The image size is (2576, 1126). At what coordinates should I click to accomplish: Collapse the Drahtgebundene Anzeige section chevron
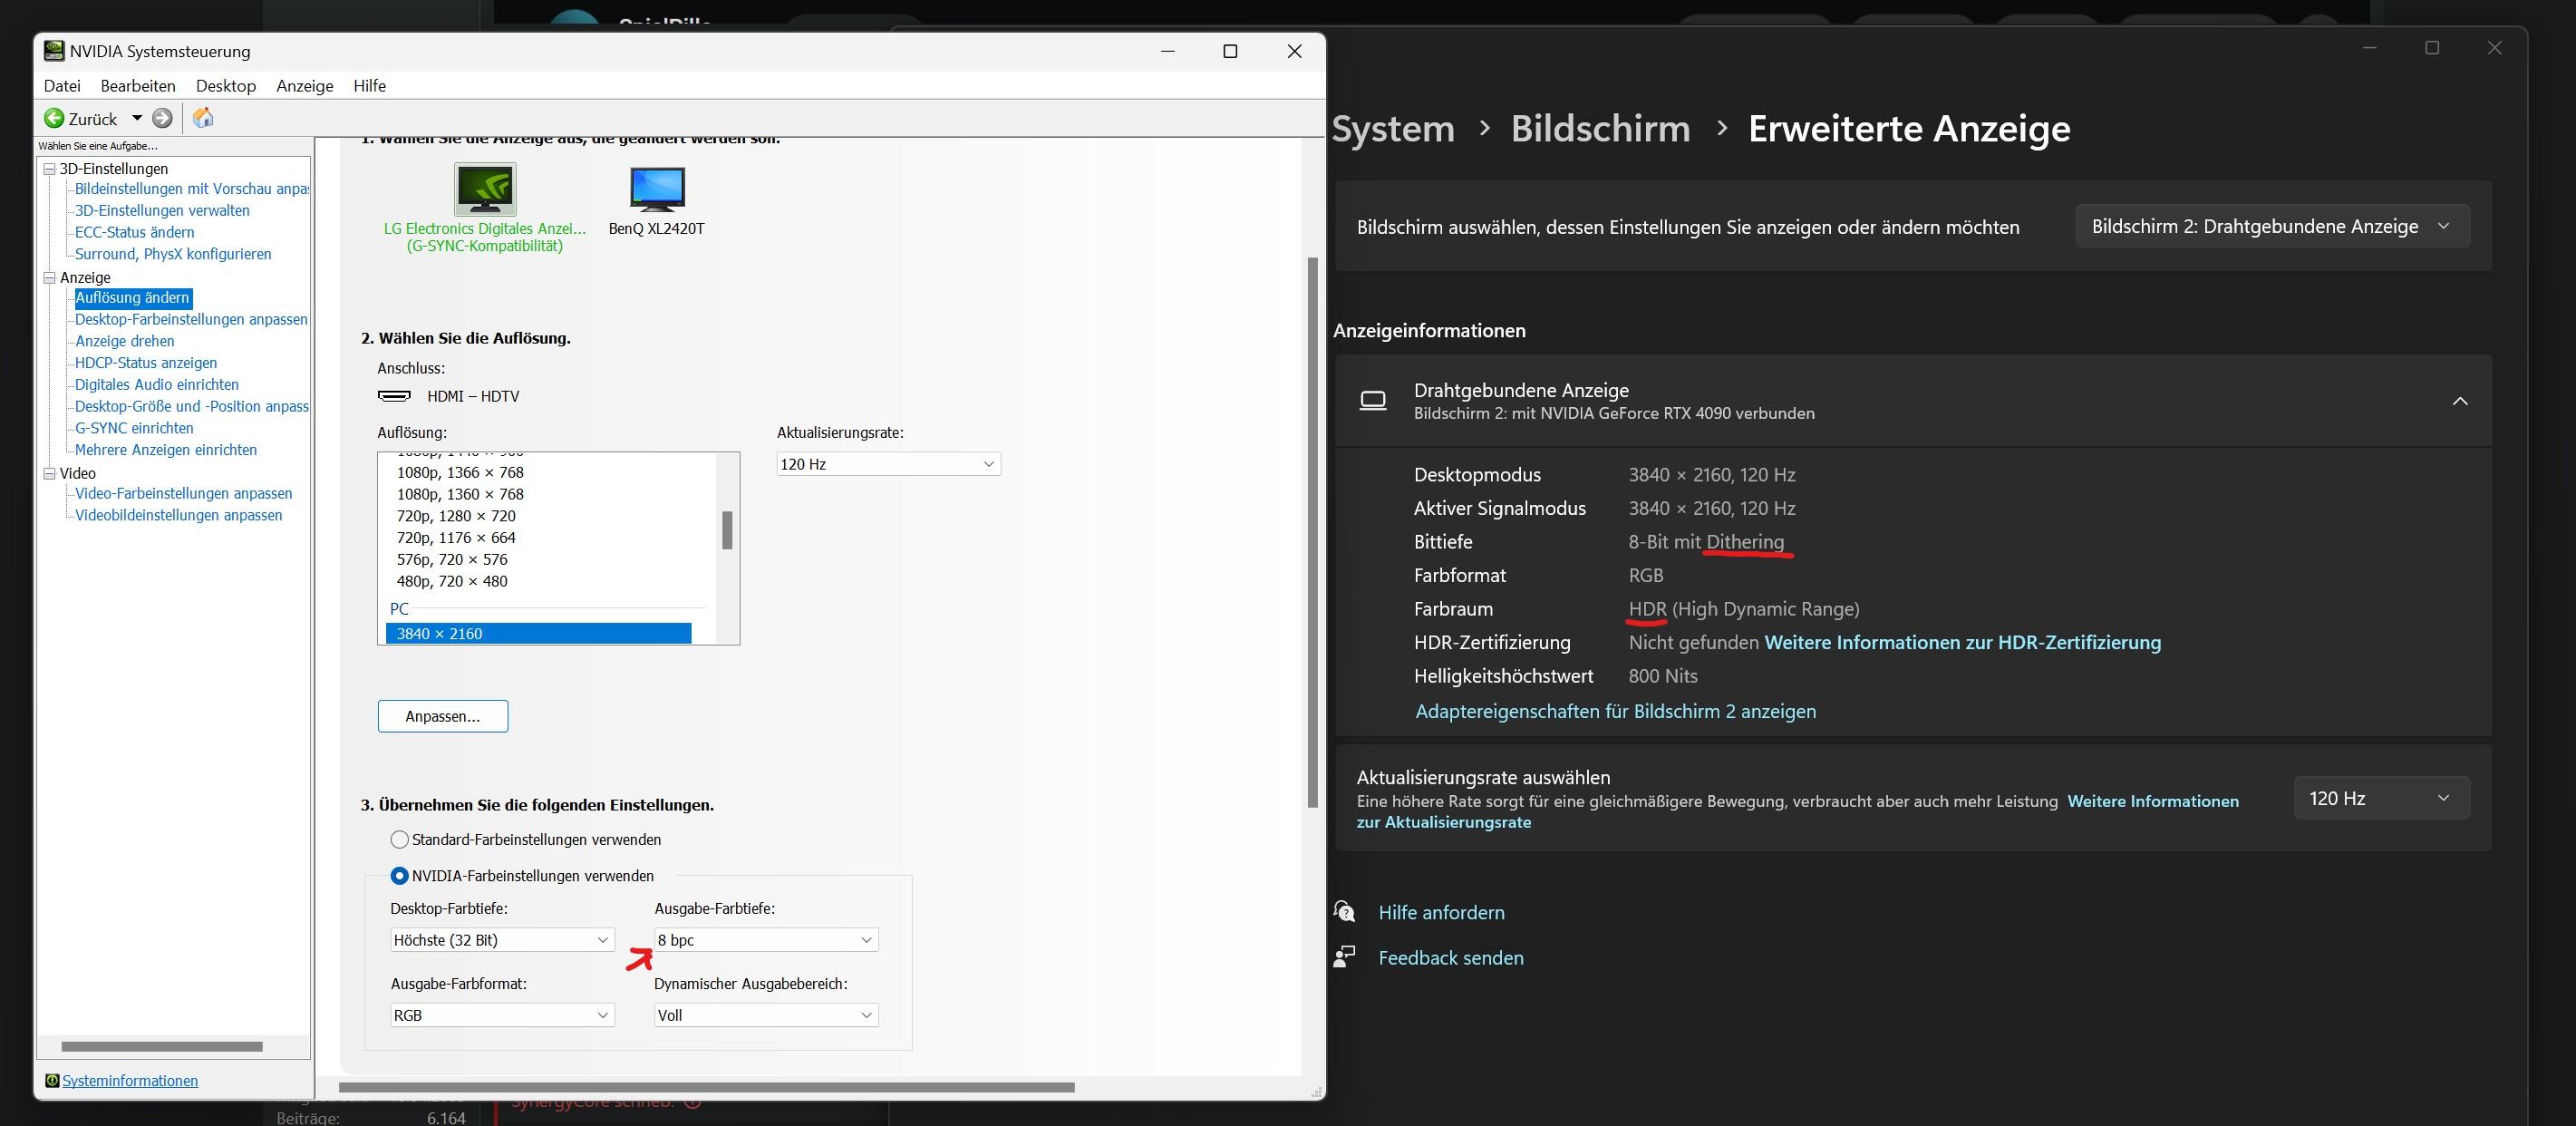point(2460,401)
